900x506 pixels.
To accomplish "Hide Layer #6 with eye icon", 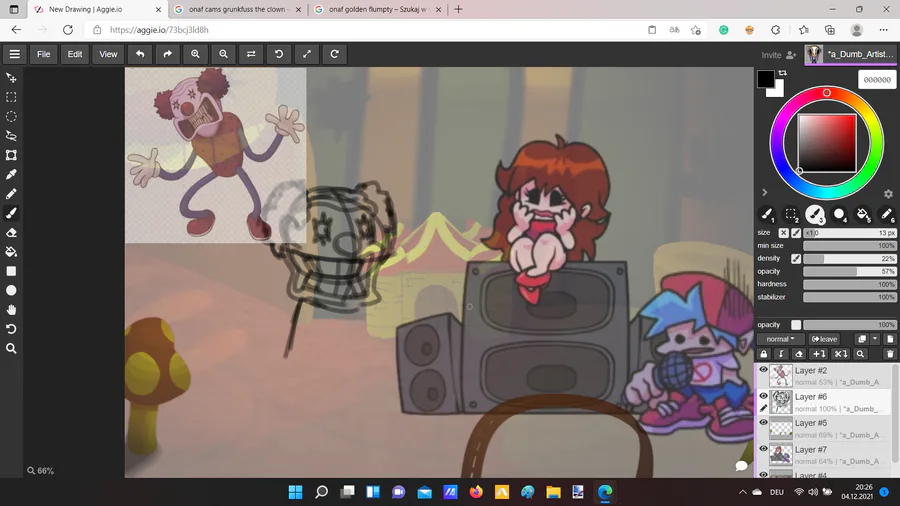I will (763, 396).
